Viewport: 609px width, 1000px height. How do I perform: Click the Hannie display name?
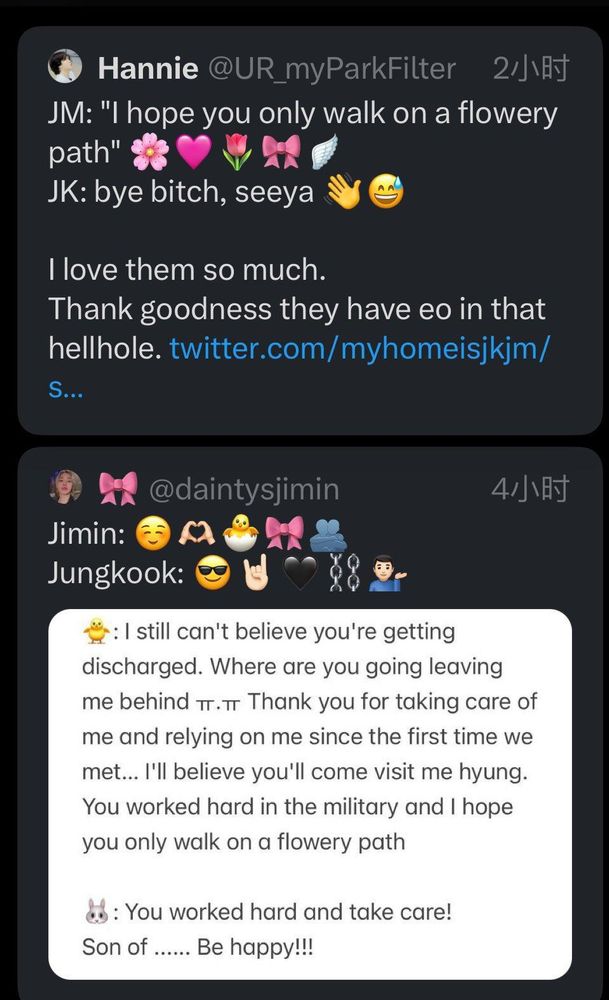(148, 69)
